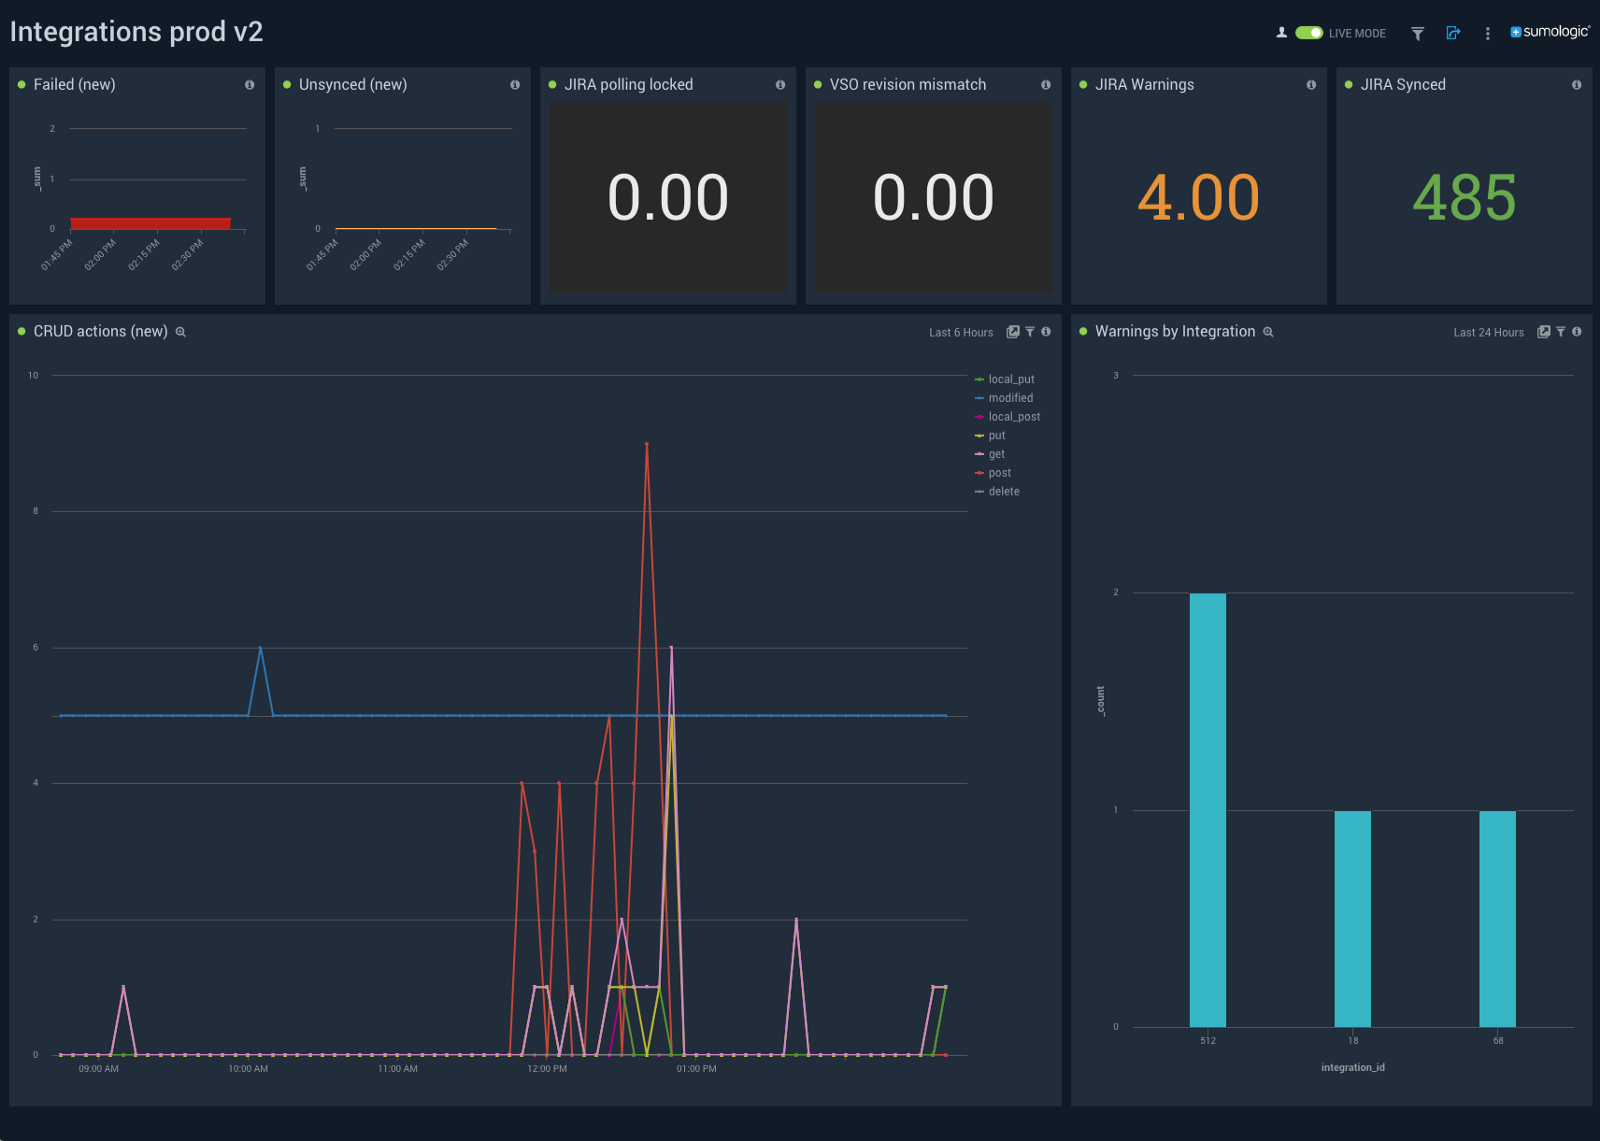This screenshot has height=1141, width=1600.
Task: Toggle delete series in legend
Action: [x=997, y=492]
